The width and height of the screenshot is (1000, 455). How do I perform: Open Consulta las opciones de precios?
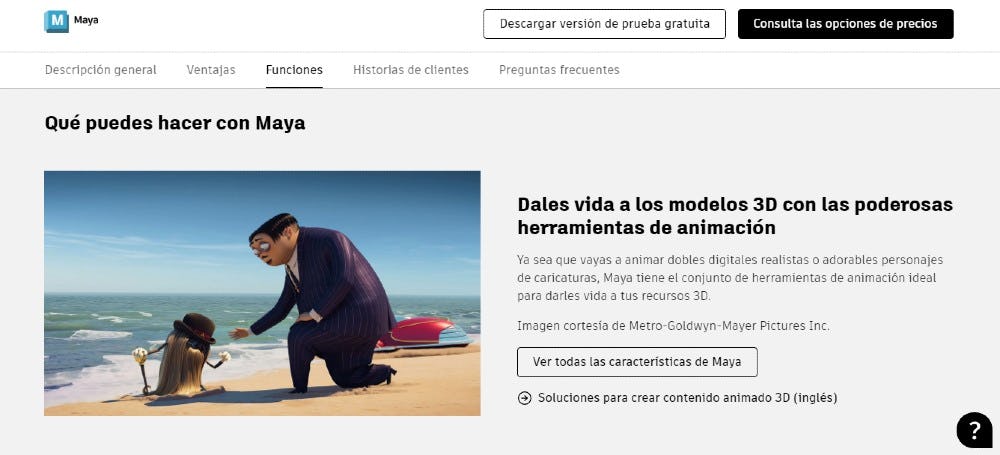(x=845, y=24)
